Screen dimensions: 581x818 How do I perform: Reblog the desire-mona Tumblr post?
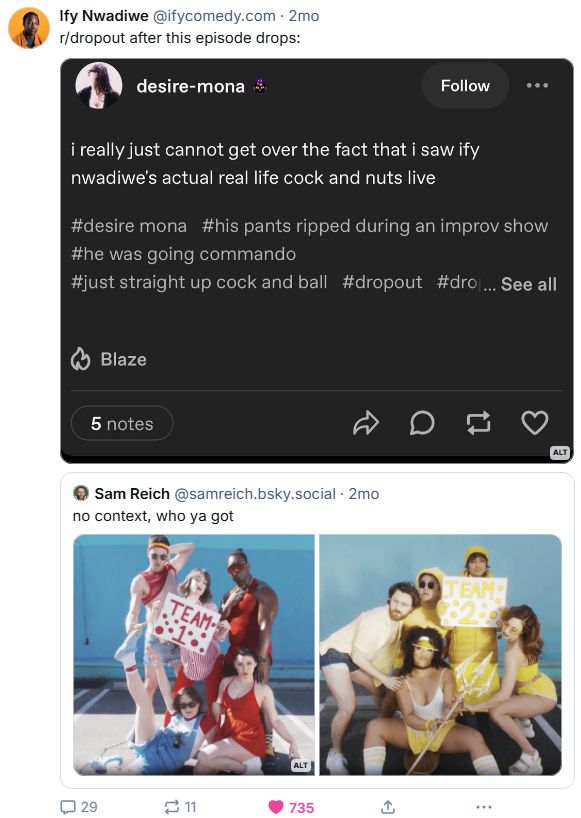[x=478, y=423]
